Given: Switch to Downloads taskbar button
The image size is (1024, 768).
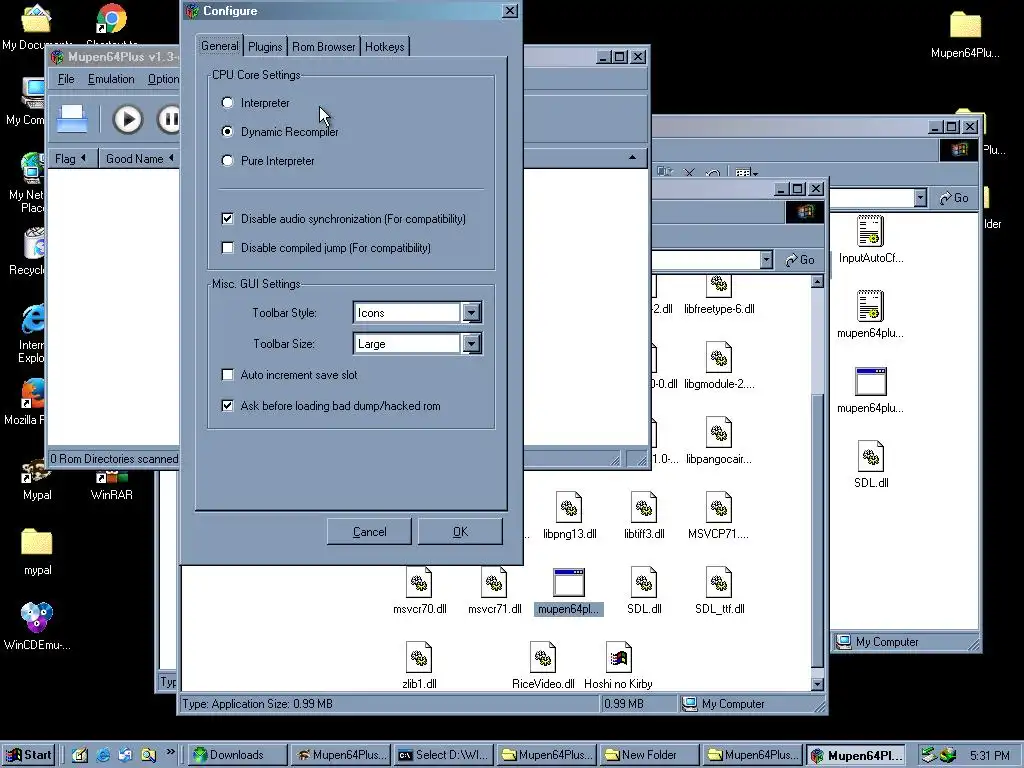Looking at the screenshot, I should 238,755.
